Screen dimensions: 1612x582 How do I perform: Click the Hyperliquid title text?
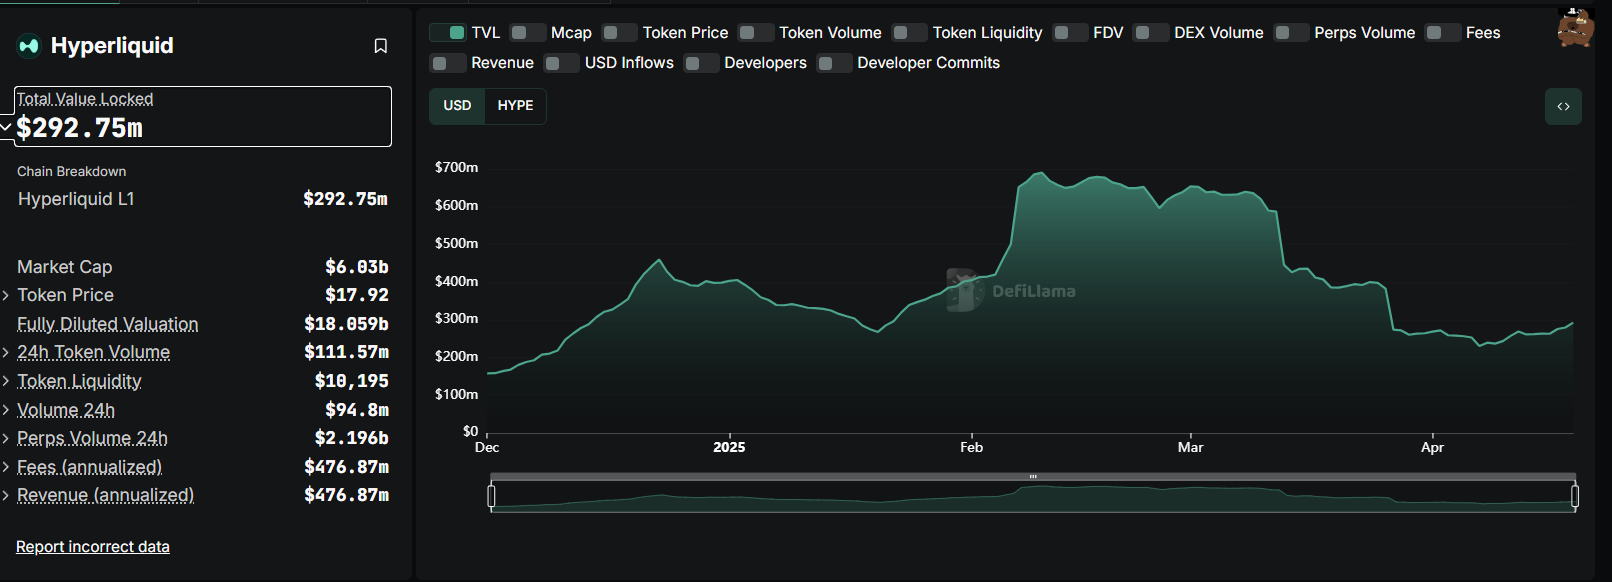[112, 46]
